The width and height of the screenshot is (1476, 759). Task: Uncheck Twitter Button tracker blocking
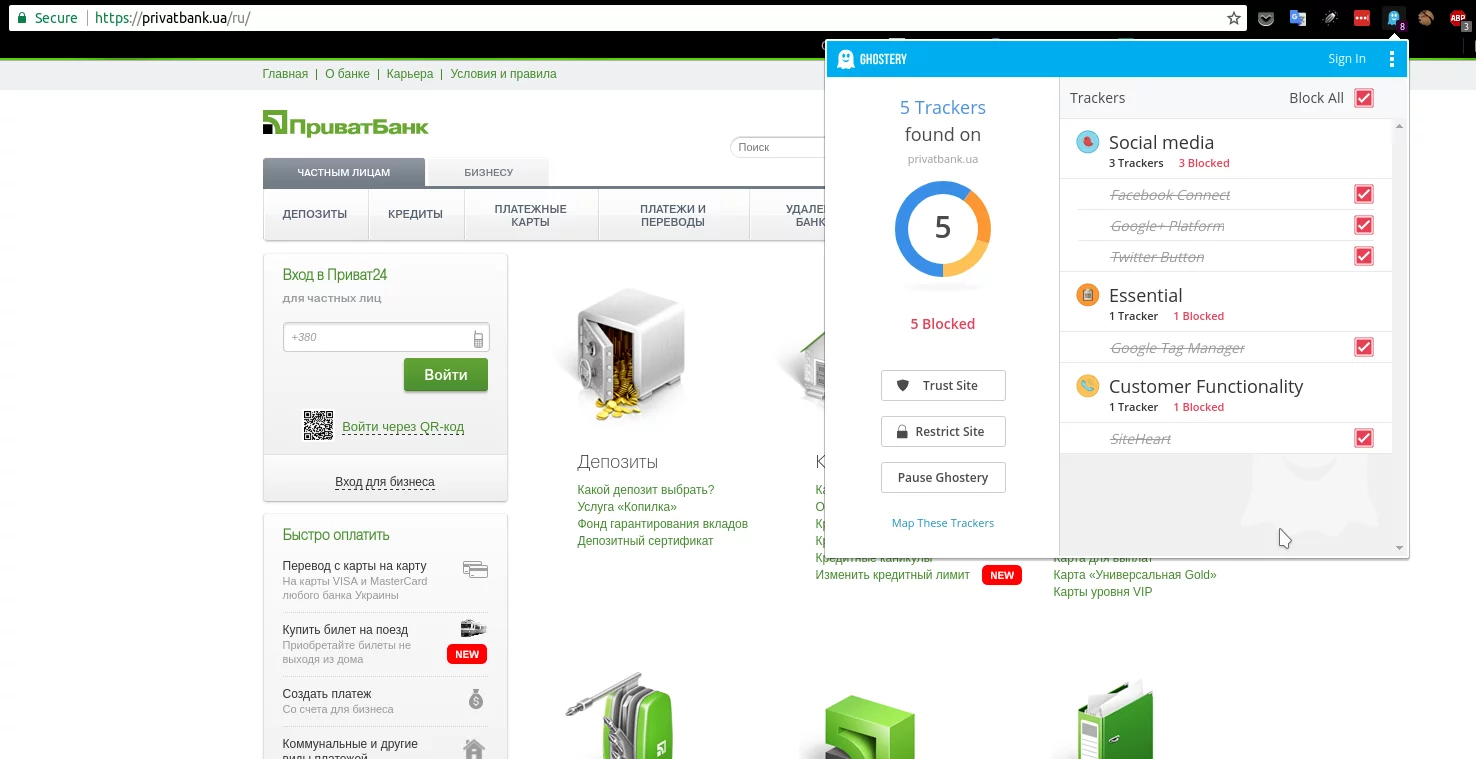click(1364, 256)
